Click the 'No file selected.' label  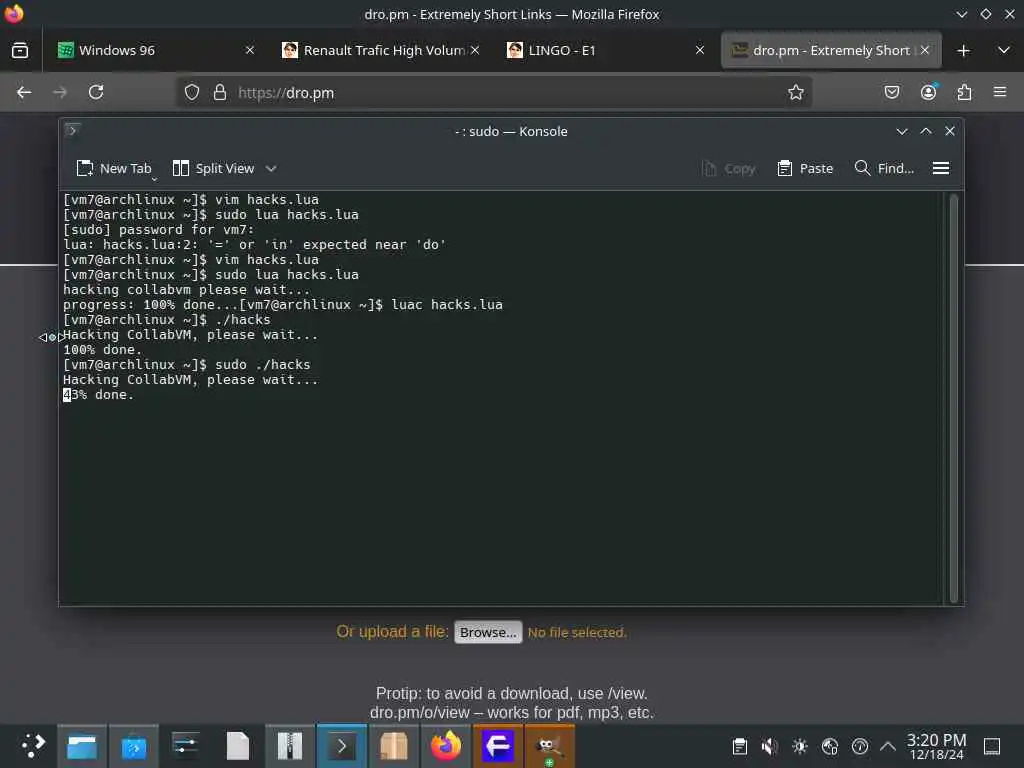pos(577,632)
